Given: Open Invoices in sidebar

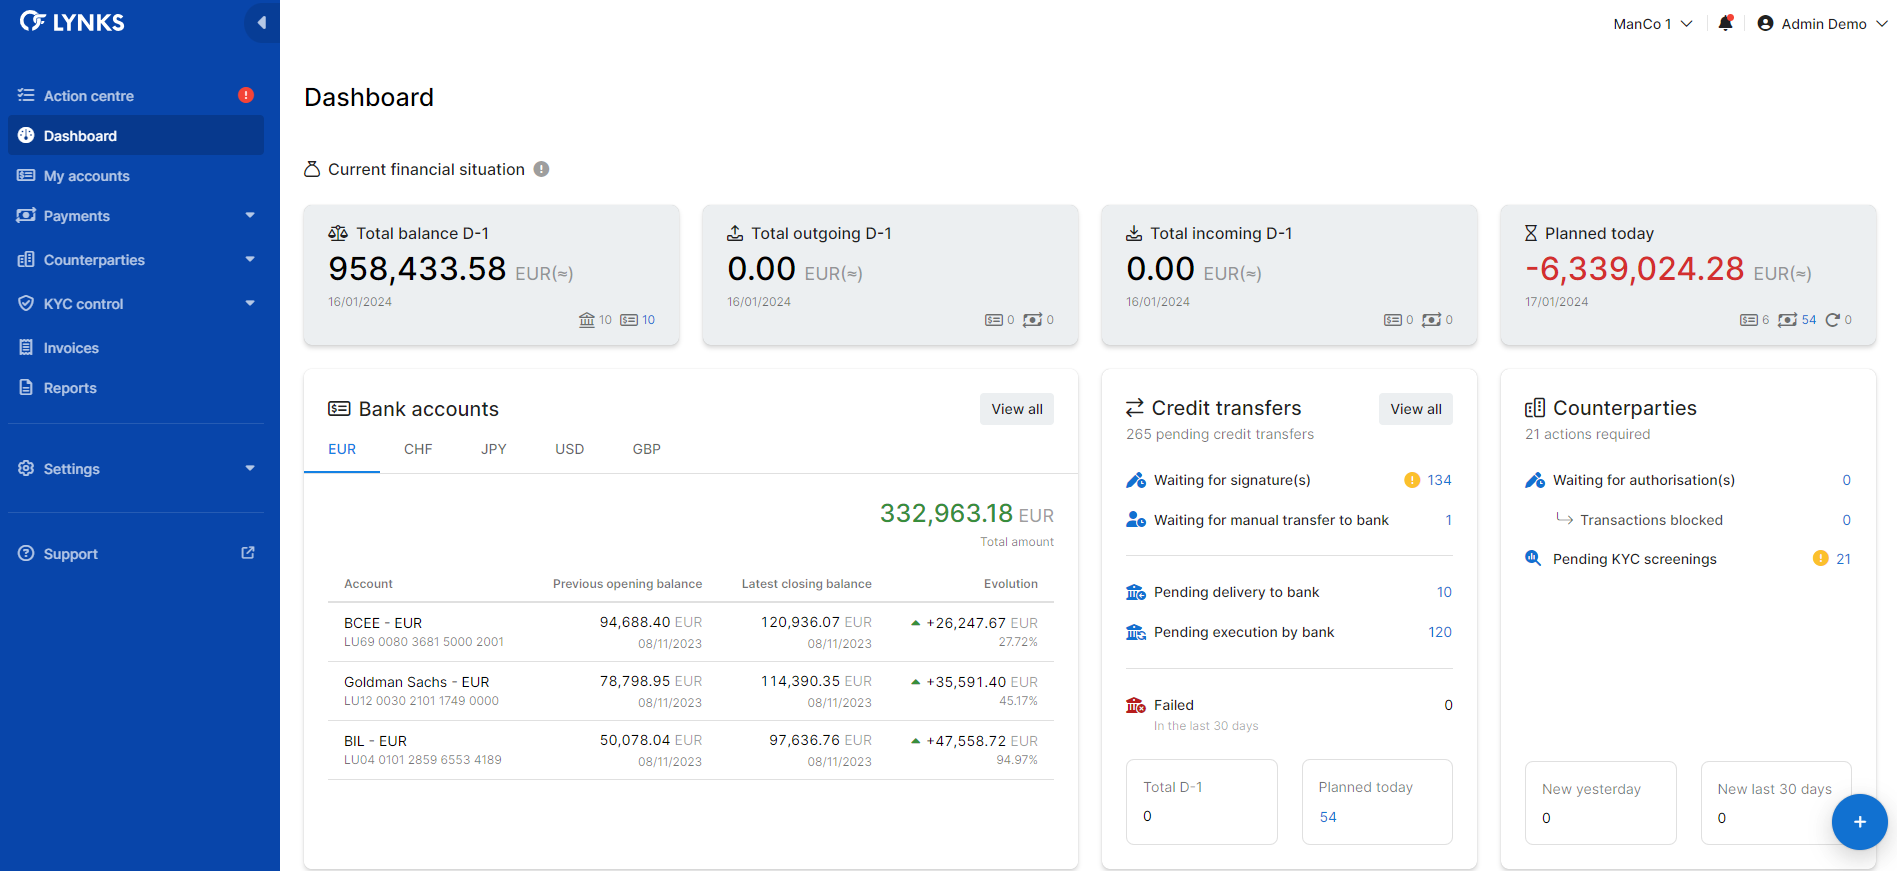Looking at the screenshot, I should (x=136, y=347).
